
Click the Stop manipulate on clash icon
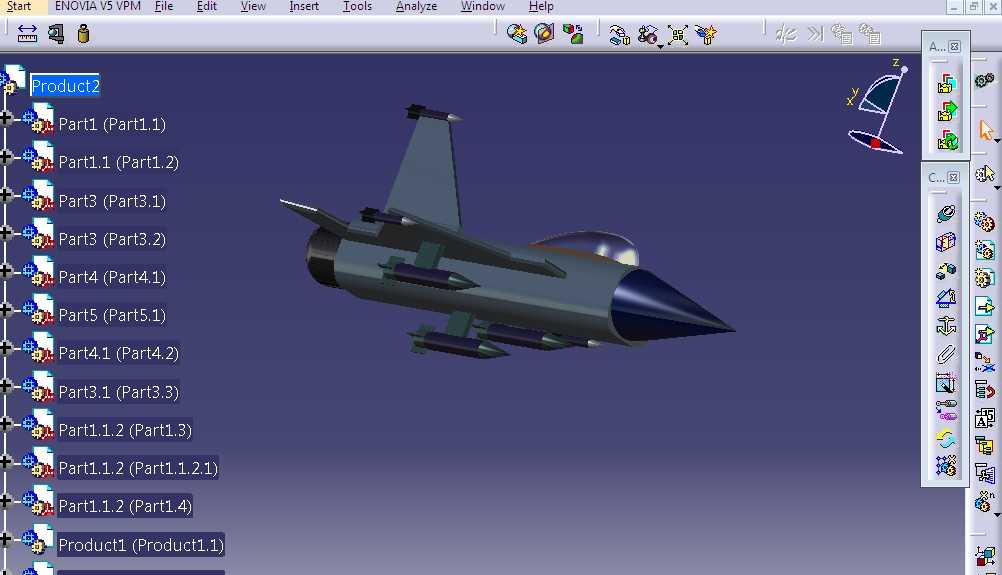click(706, 34)
